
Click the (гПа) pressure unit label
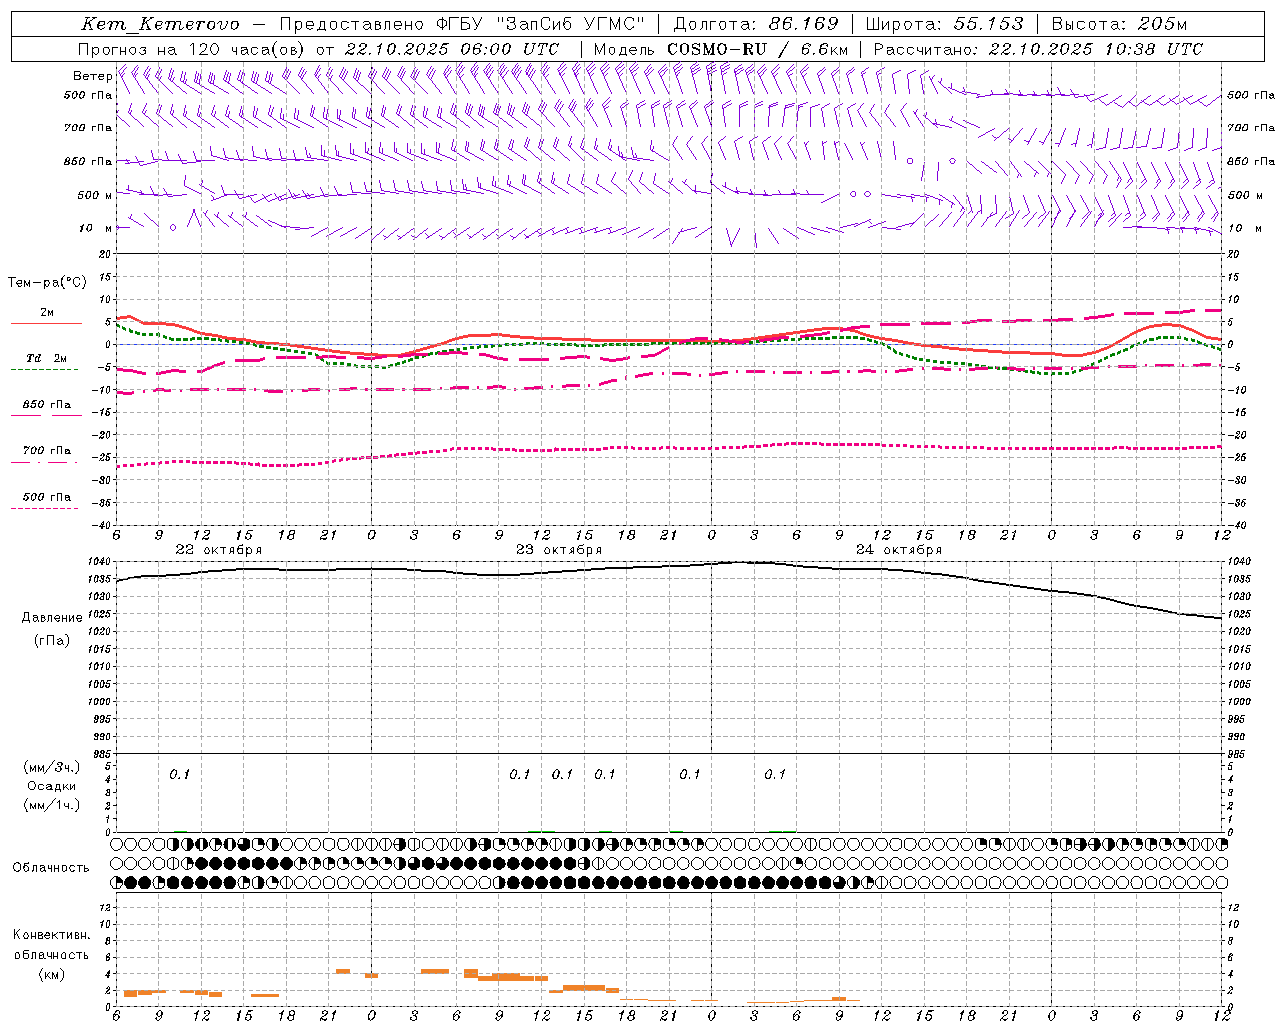coord(52,641)
